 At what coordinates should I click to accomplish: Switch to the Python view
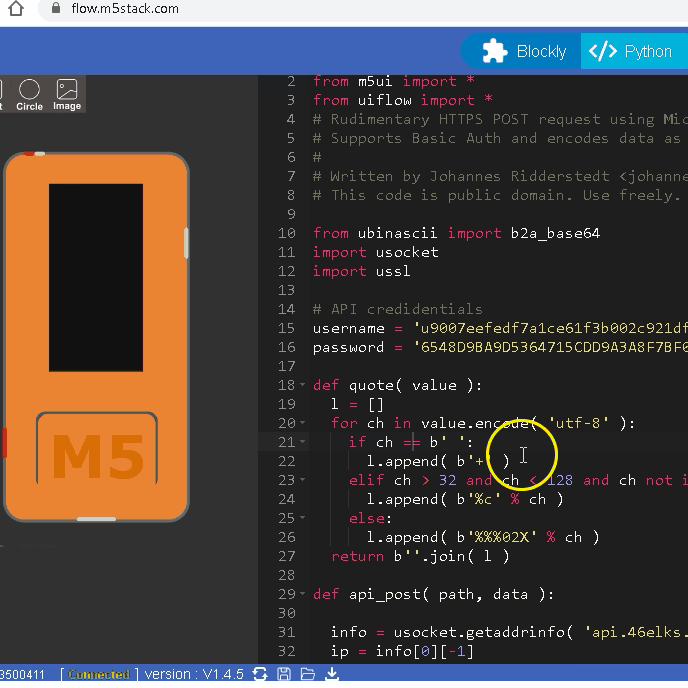pyautogui.click(x=634, y=51)
